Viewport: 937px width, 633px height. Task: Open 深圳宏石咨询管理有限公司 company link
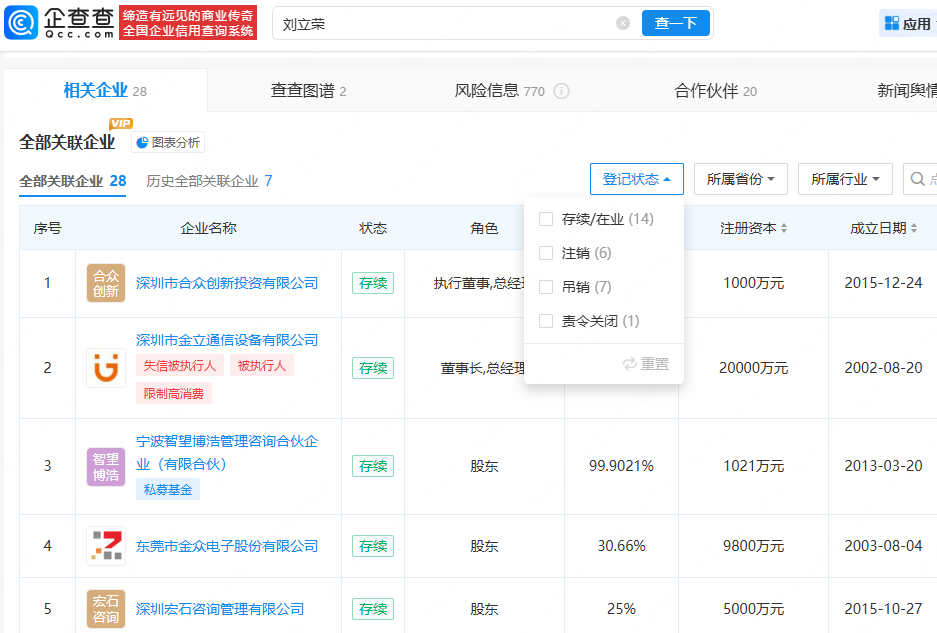pyautogui.click(x=220, y=609)
